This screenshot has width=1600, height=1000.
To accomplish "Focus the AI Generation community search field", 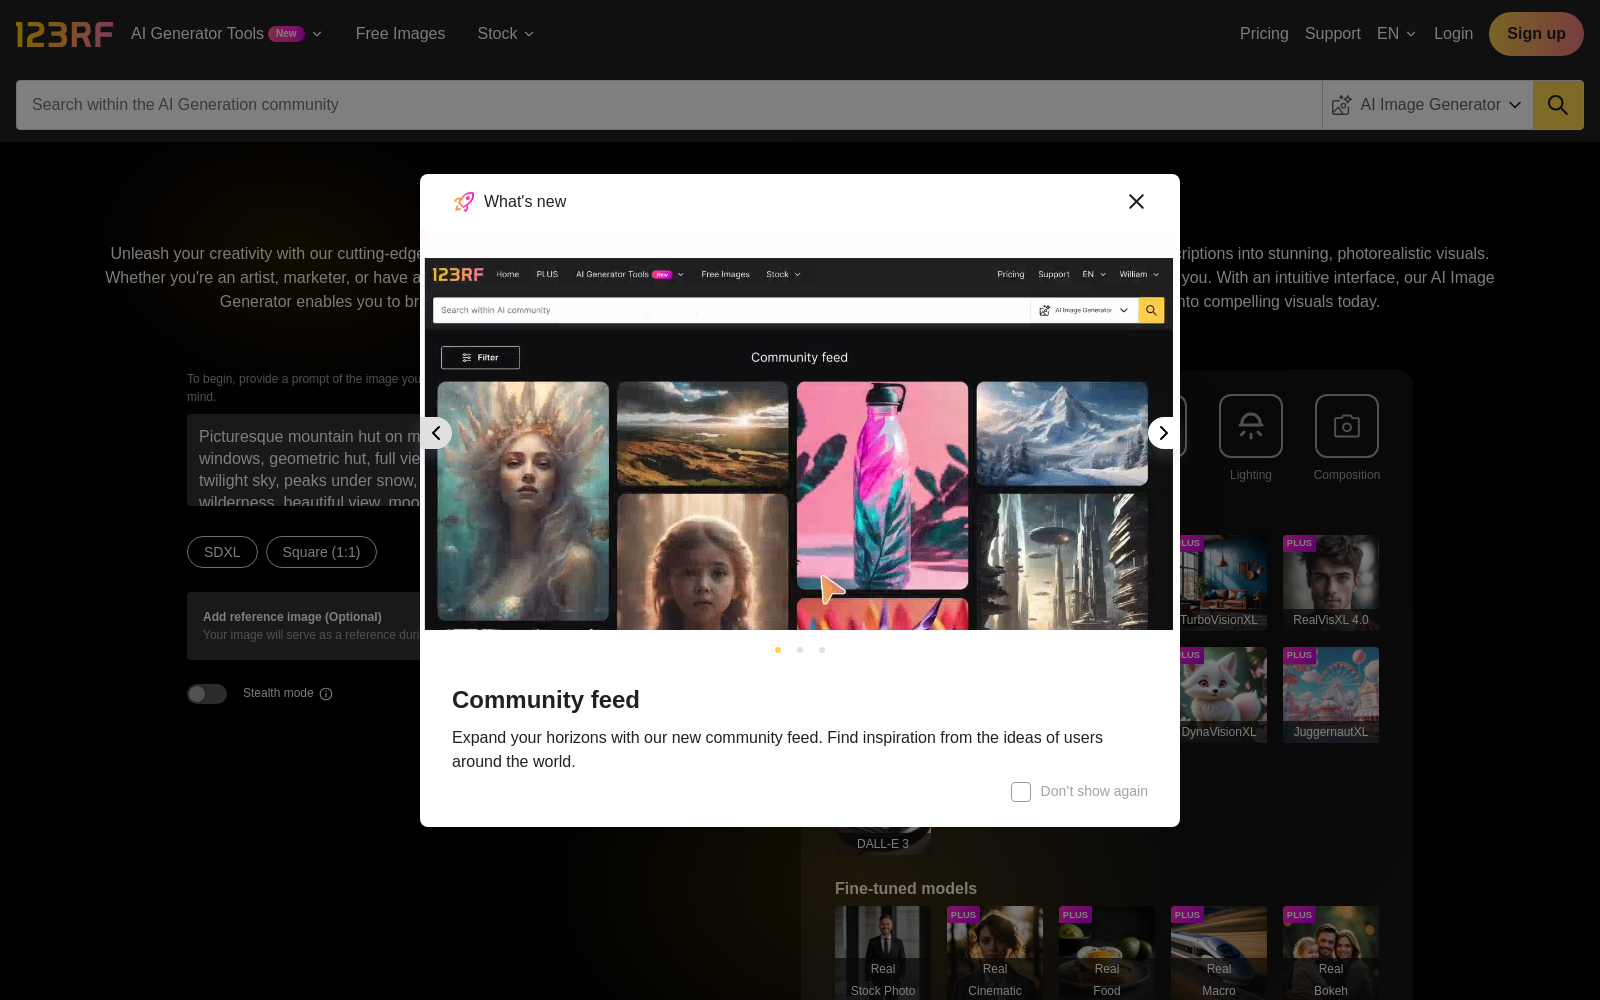I will [x=668, y=105].
